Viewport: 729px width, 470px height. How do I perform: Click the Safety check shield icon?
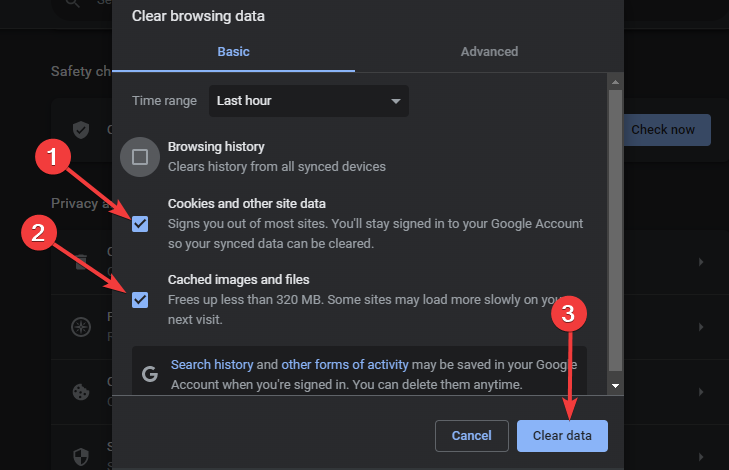[x=82, y=130]
